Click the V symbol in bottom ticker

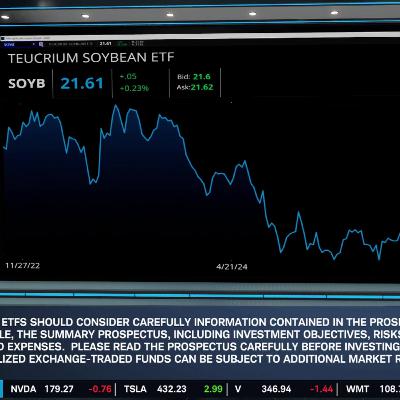pyautogui.click(x=238, y=389)
